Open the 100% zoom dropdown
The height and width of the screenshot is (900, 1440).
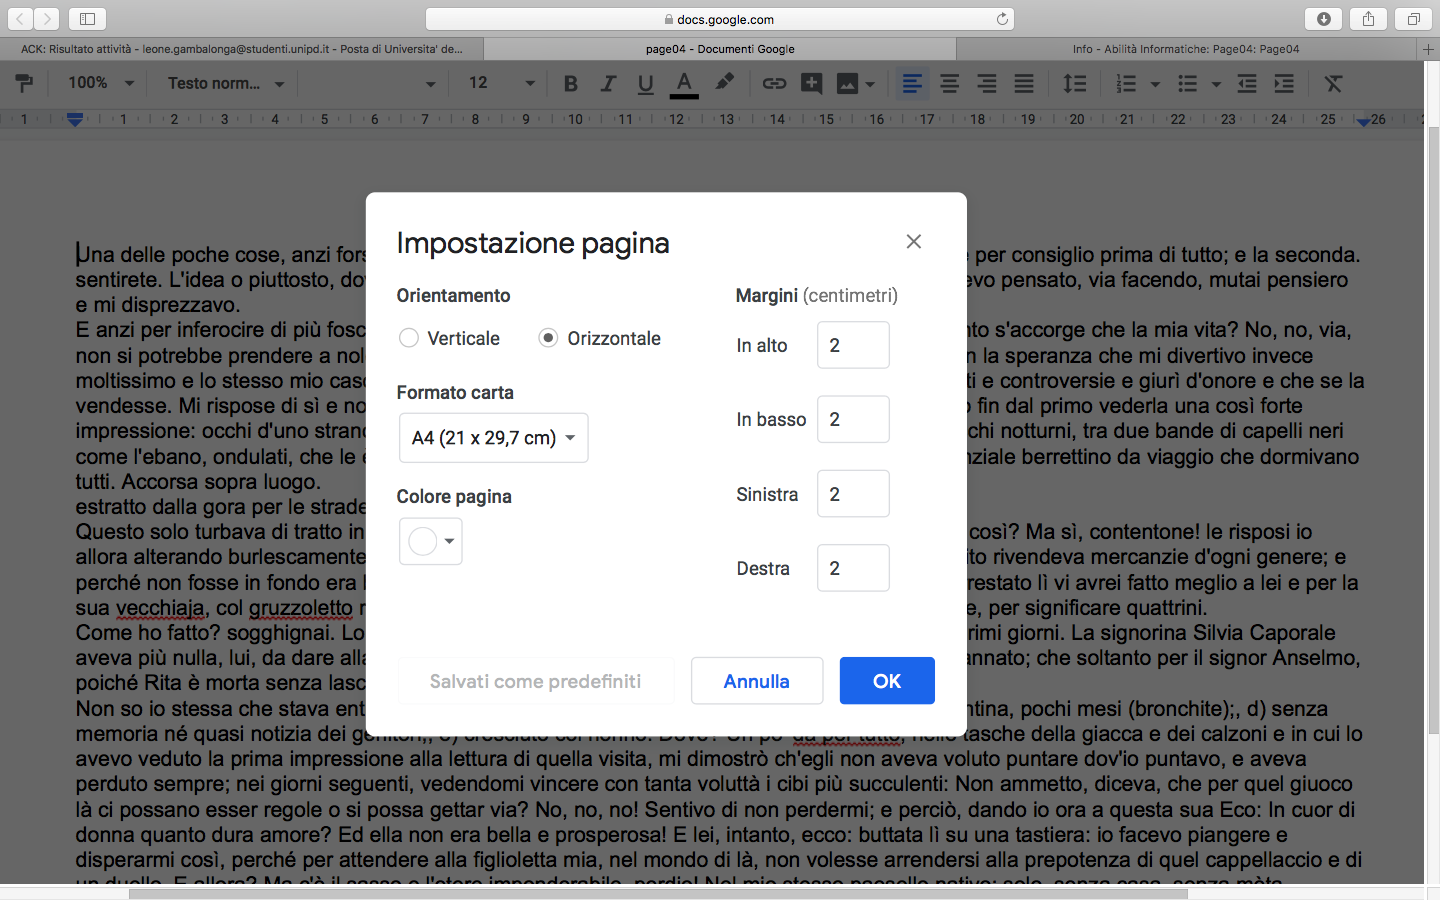(100, 83)
